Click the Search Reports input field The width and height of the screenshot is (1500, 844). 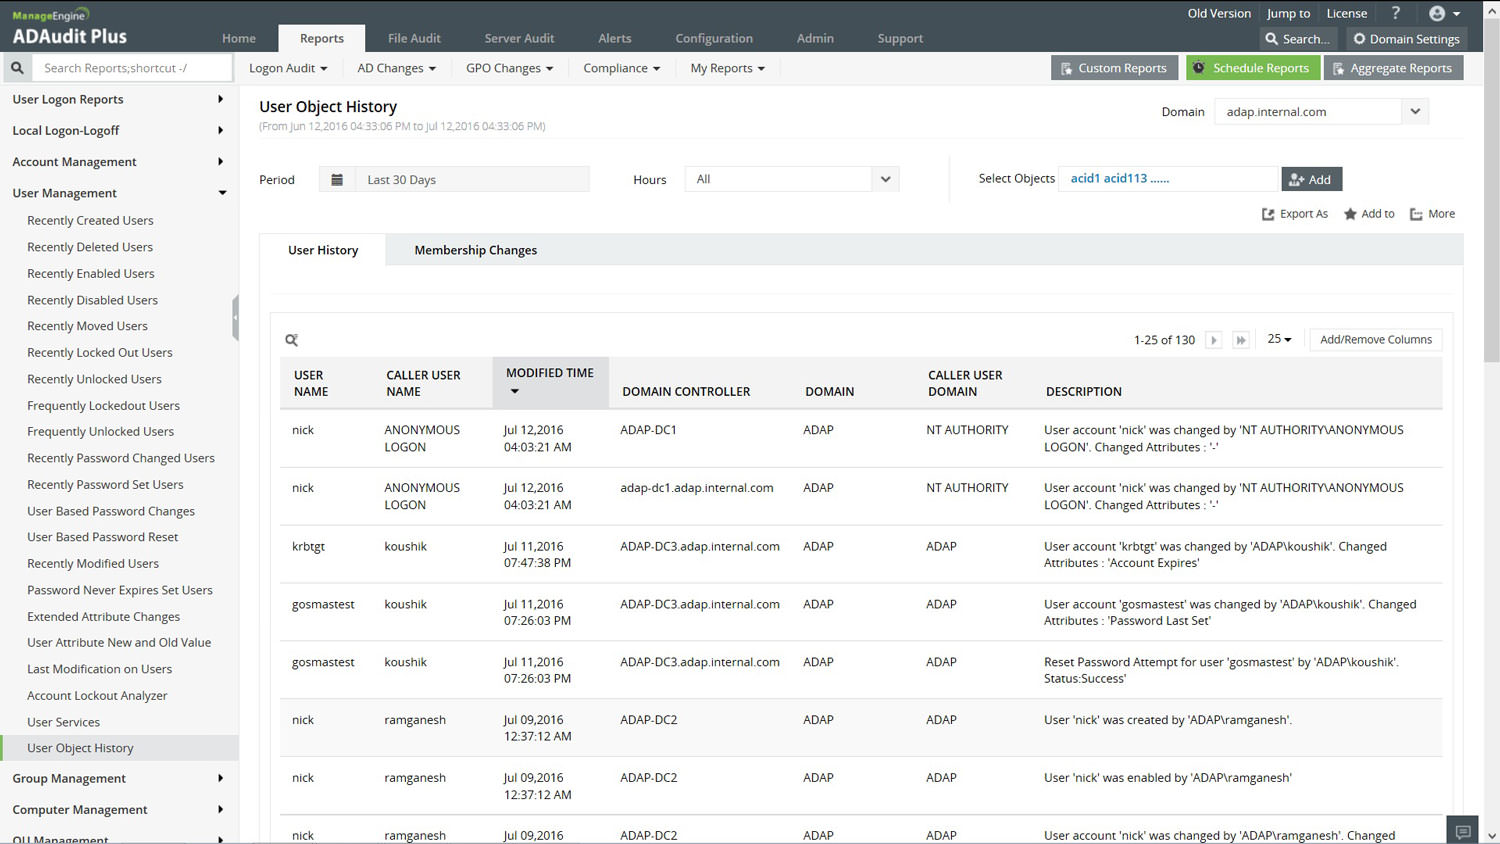click(130, 68)
